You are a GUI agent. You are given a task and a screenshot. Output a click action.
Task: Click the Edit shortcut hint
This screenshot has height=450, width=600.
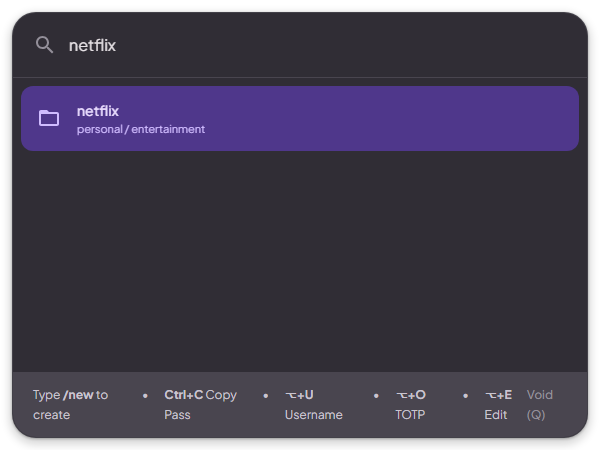point(498,404)
